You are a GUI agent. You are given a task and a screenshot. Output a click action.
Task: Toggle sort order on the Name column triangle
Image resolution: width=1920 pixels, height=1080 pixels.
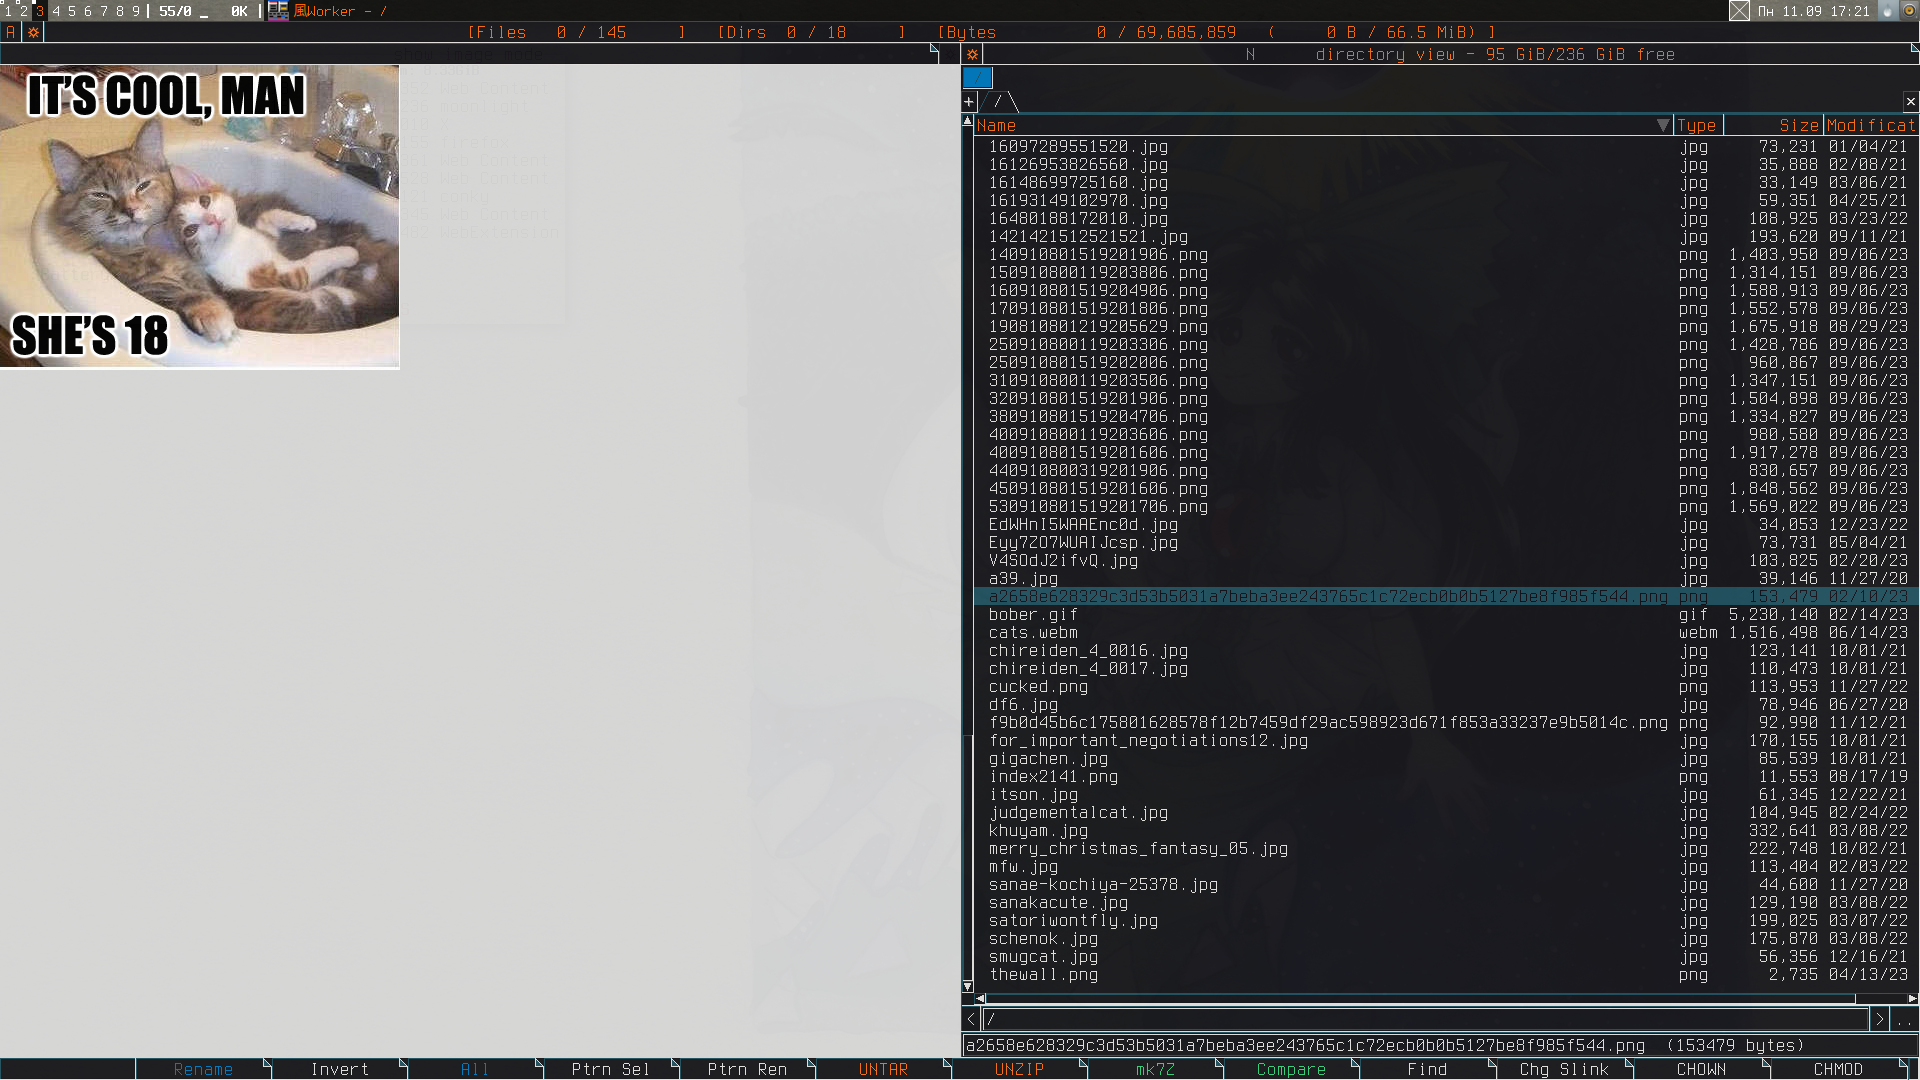coord(1662,125)
